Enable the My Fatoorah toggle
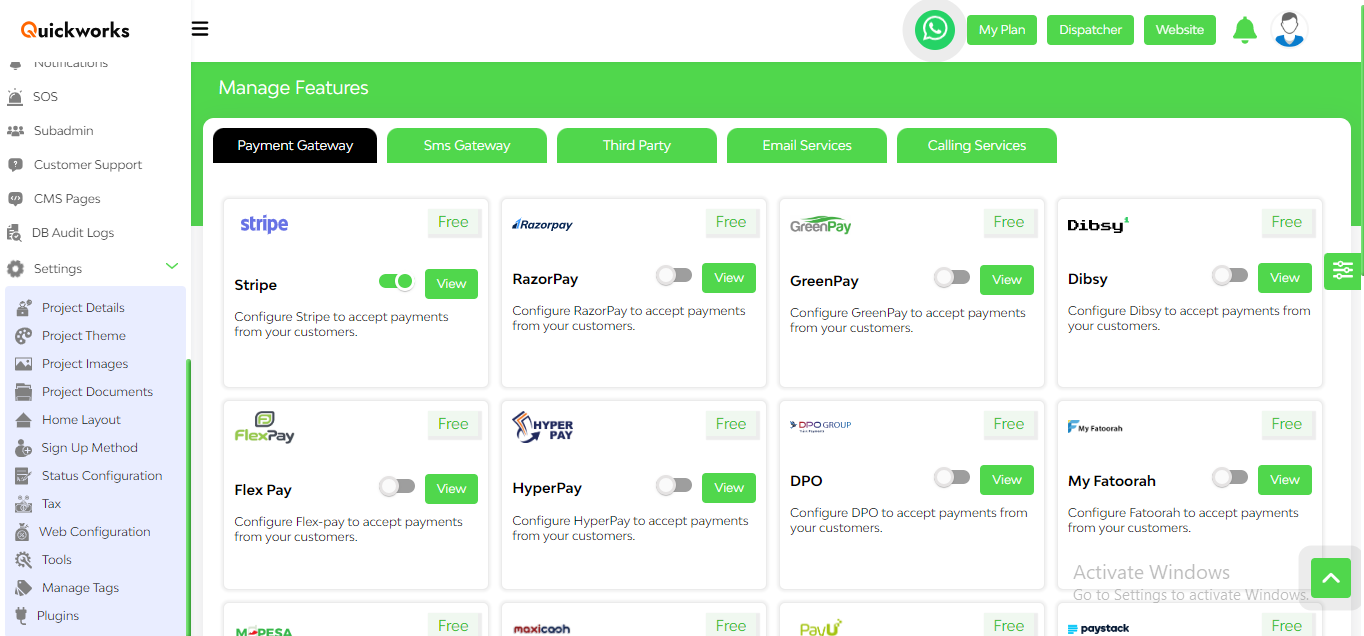 coord(1230,477)
